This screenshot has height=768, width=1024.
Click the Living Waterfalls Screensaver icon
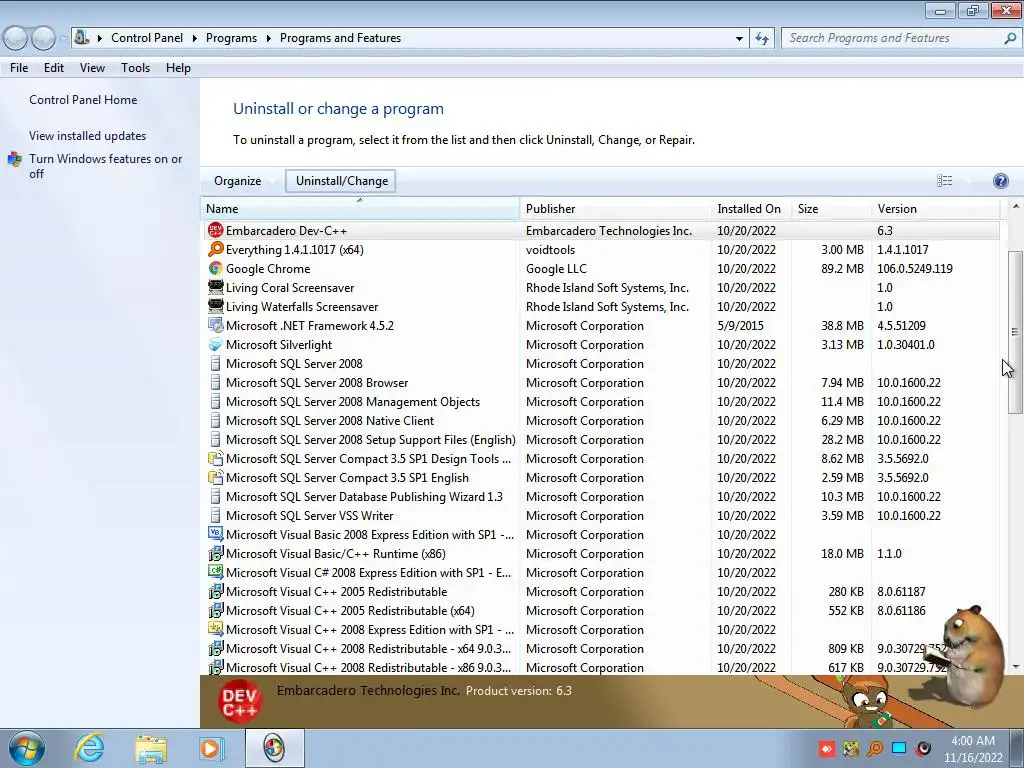[x=215, y=306]
